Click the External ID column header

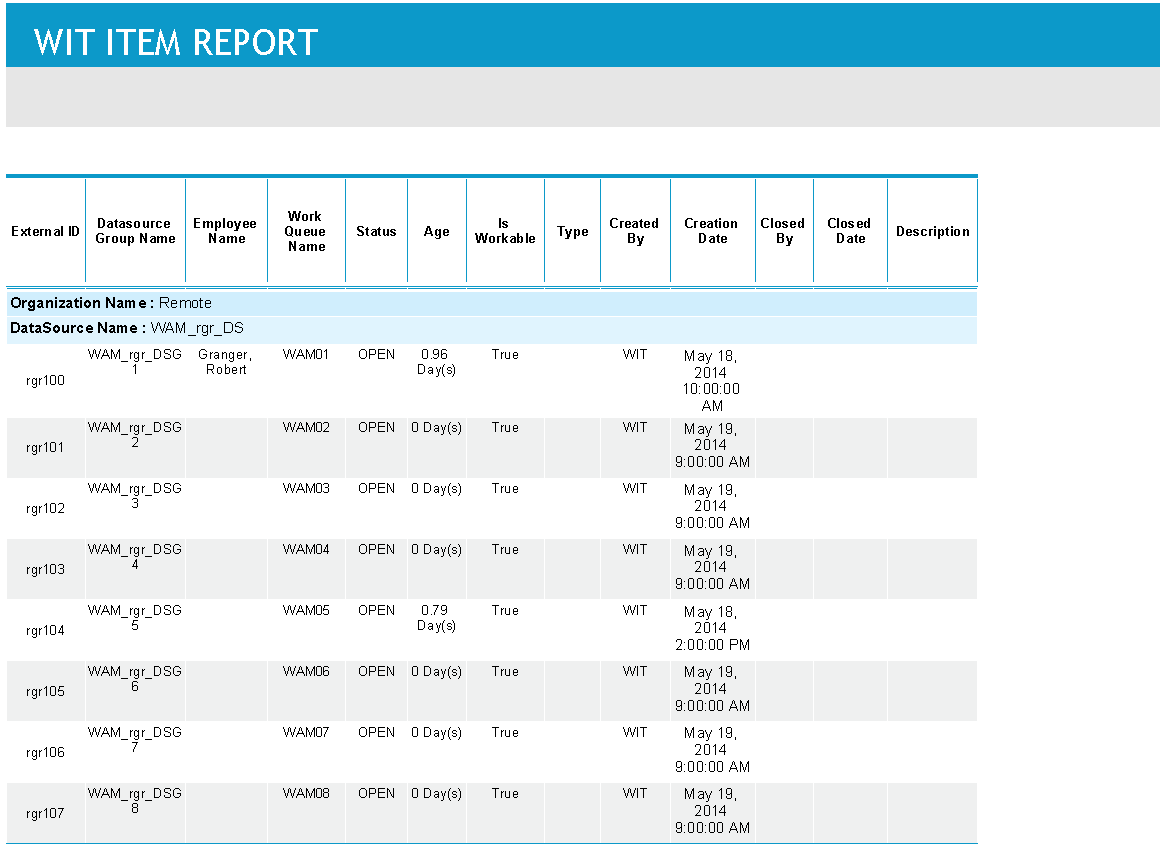pos(45,232)
